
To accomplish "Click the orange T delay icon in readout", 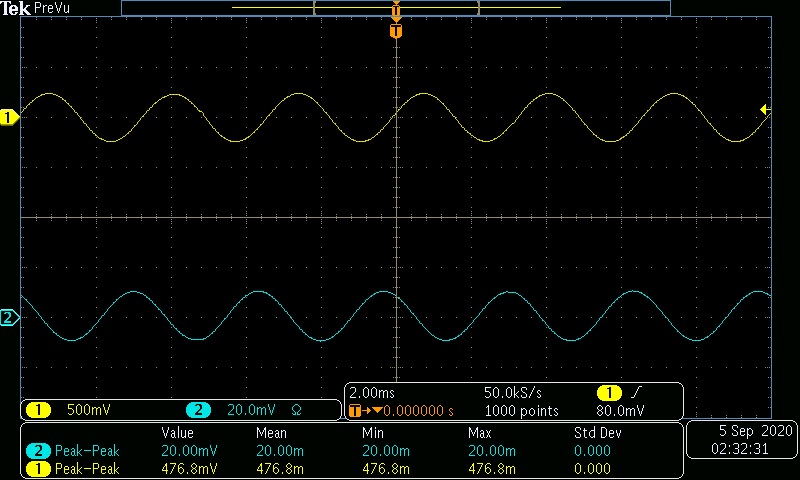I will point(355,411).
